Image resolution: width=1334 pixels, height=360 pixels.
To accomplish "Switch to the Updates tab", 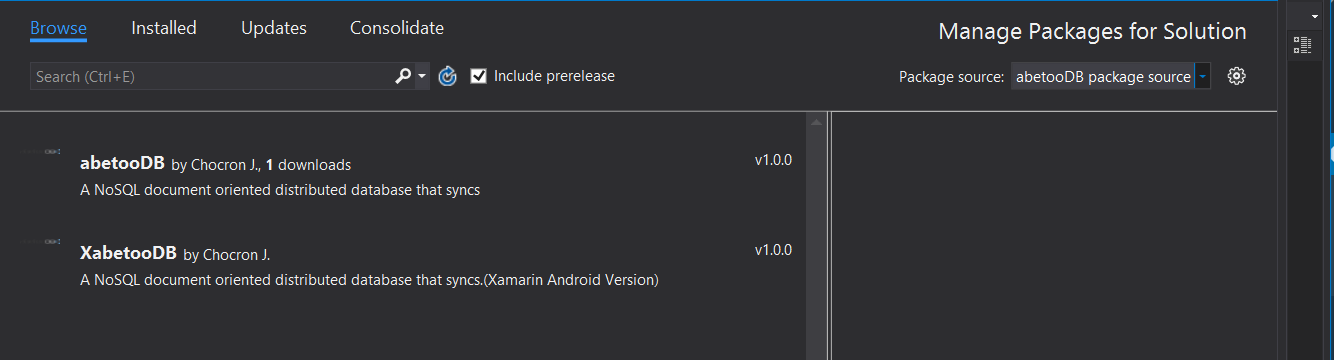I will coord(274,28).
